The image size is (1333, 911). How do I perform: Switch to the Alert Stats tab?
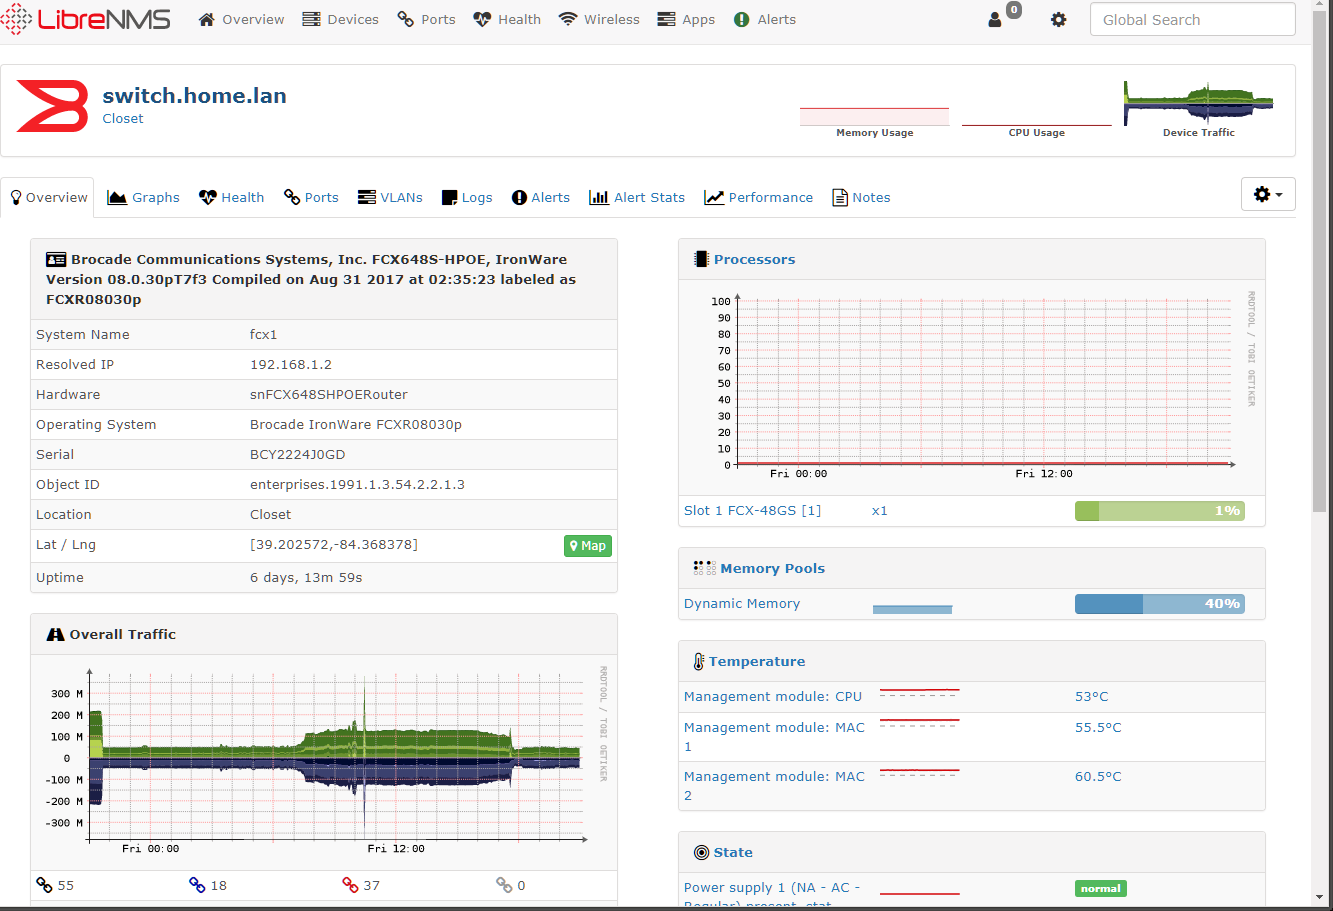coord(637,197)
